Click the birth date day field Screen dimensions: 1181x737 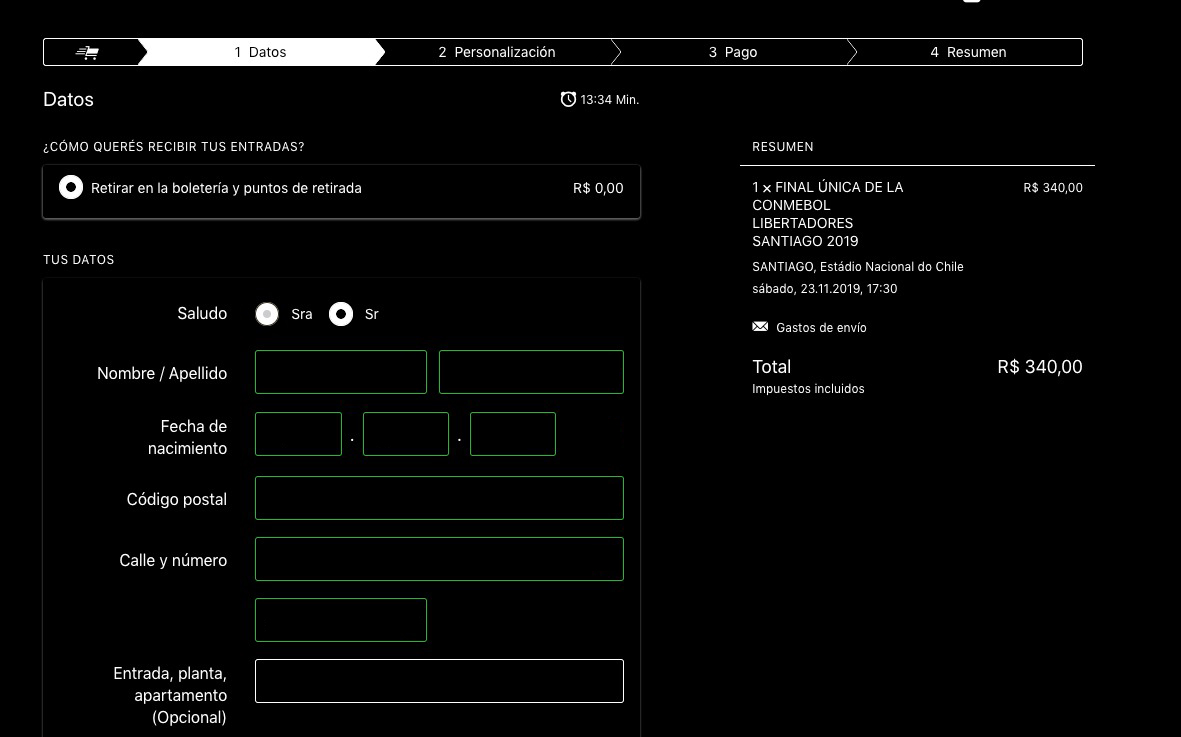point(298,434)
